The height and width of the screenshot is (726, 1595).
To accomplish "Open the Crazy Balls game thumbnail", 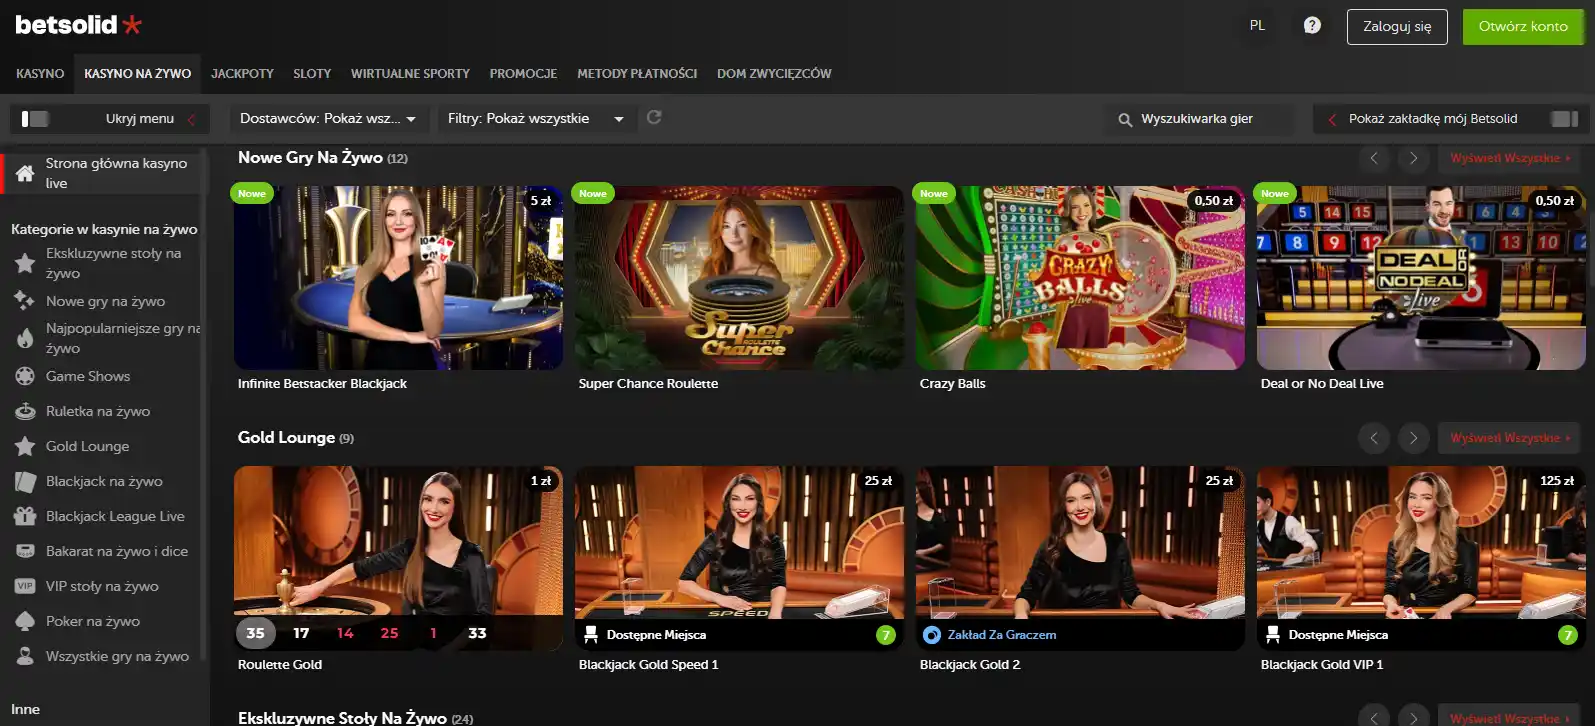I will coord(1079,278).
